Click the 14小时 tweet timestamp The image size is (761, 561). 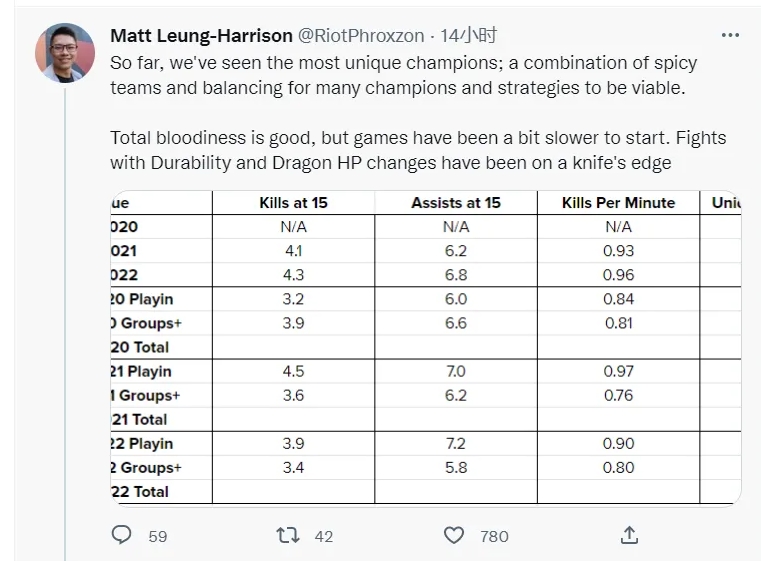[x=468, y=35]
